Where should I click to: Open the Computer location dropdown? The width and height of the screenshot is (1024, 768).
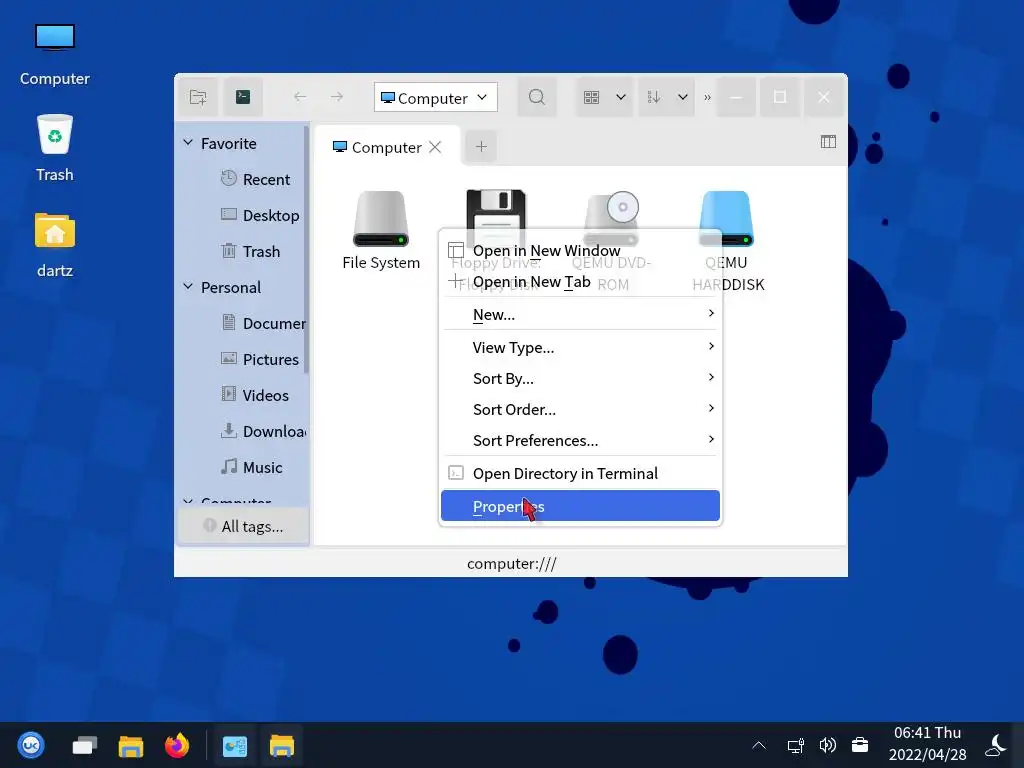click(x=436, y=97)
